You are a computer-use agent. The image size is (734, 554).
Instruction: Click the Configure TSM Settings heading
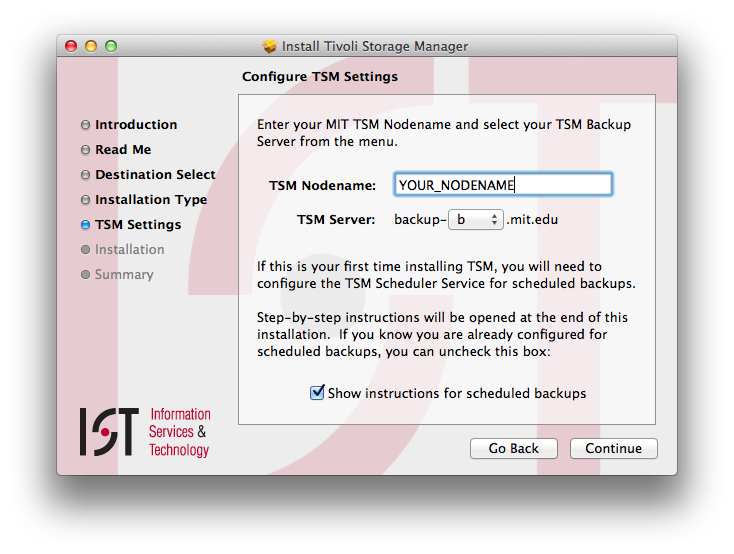coord(320,76)
